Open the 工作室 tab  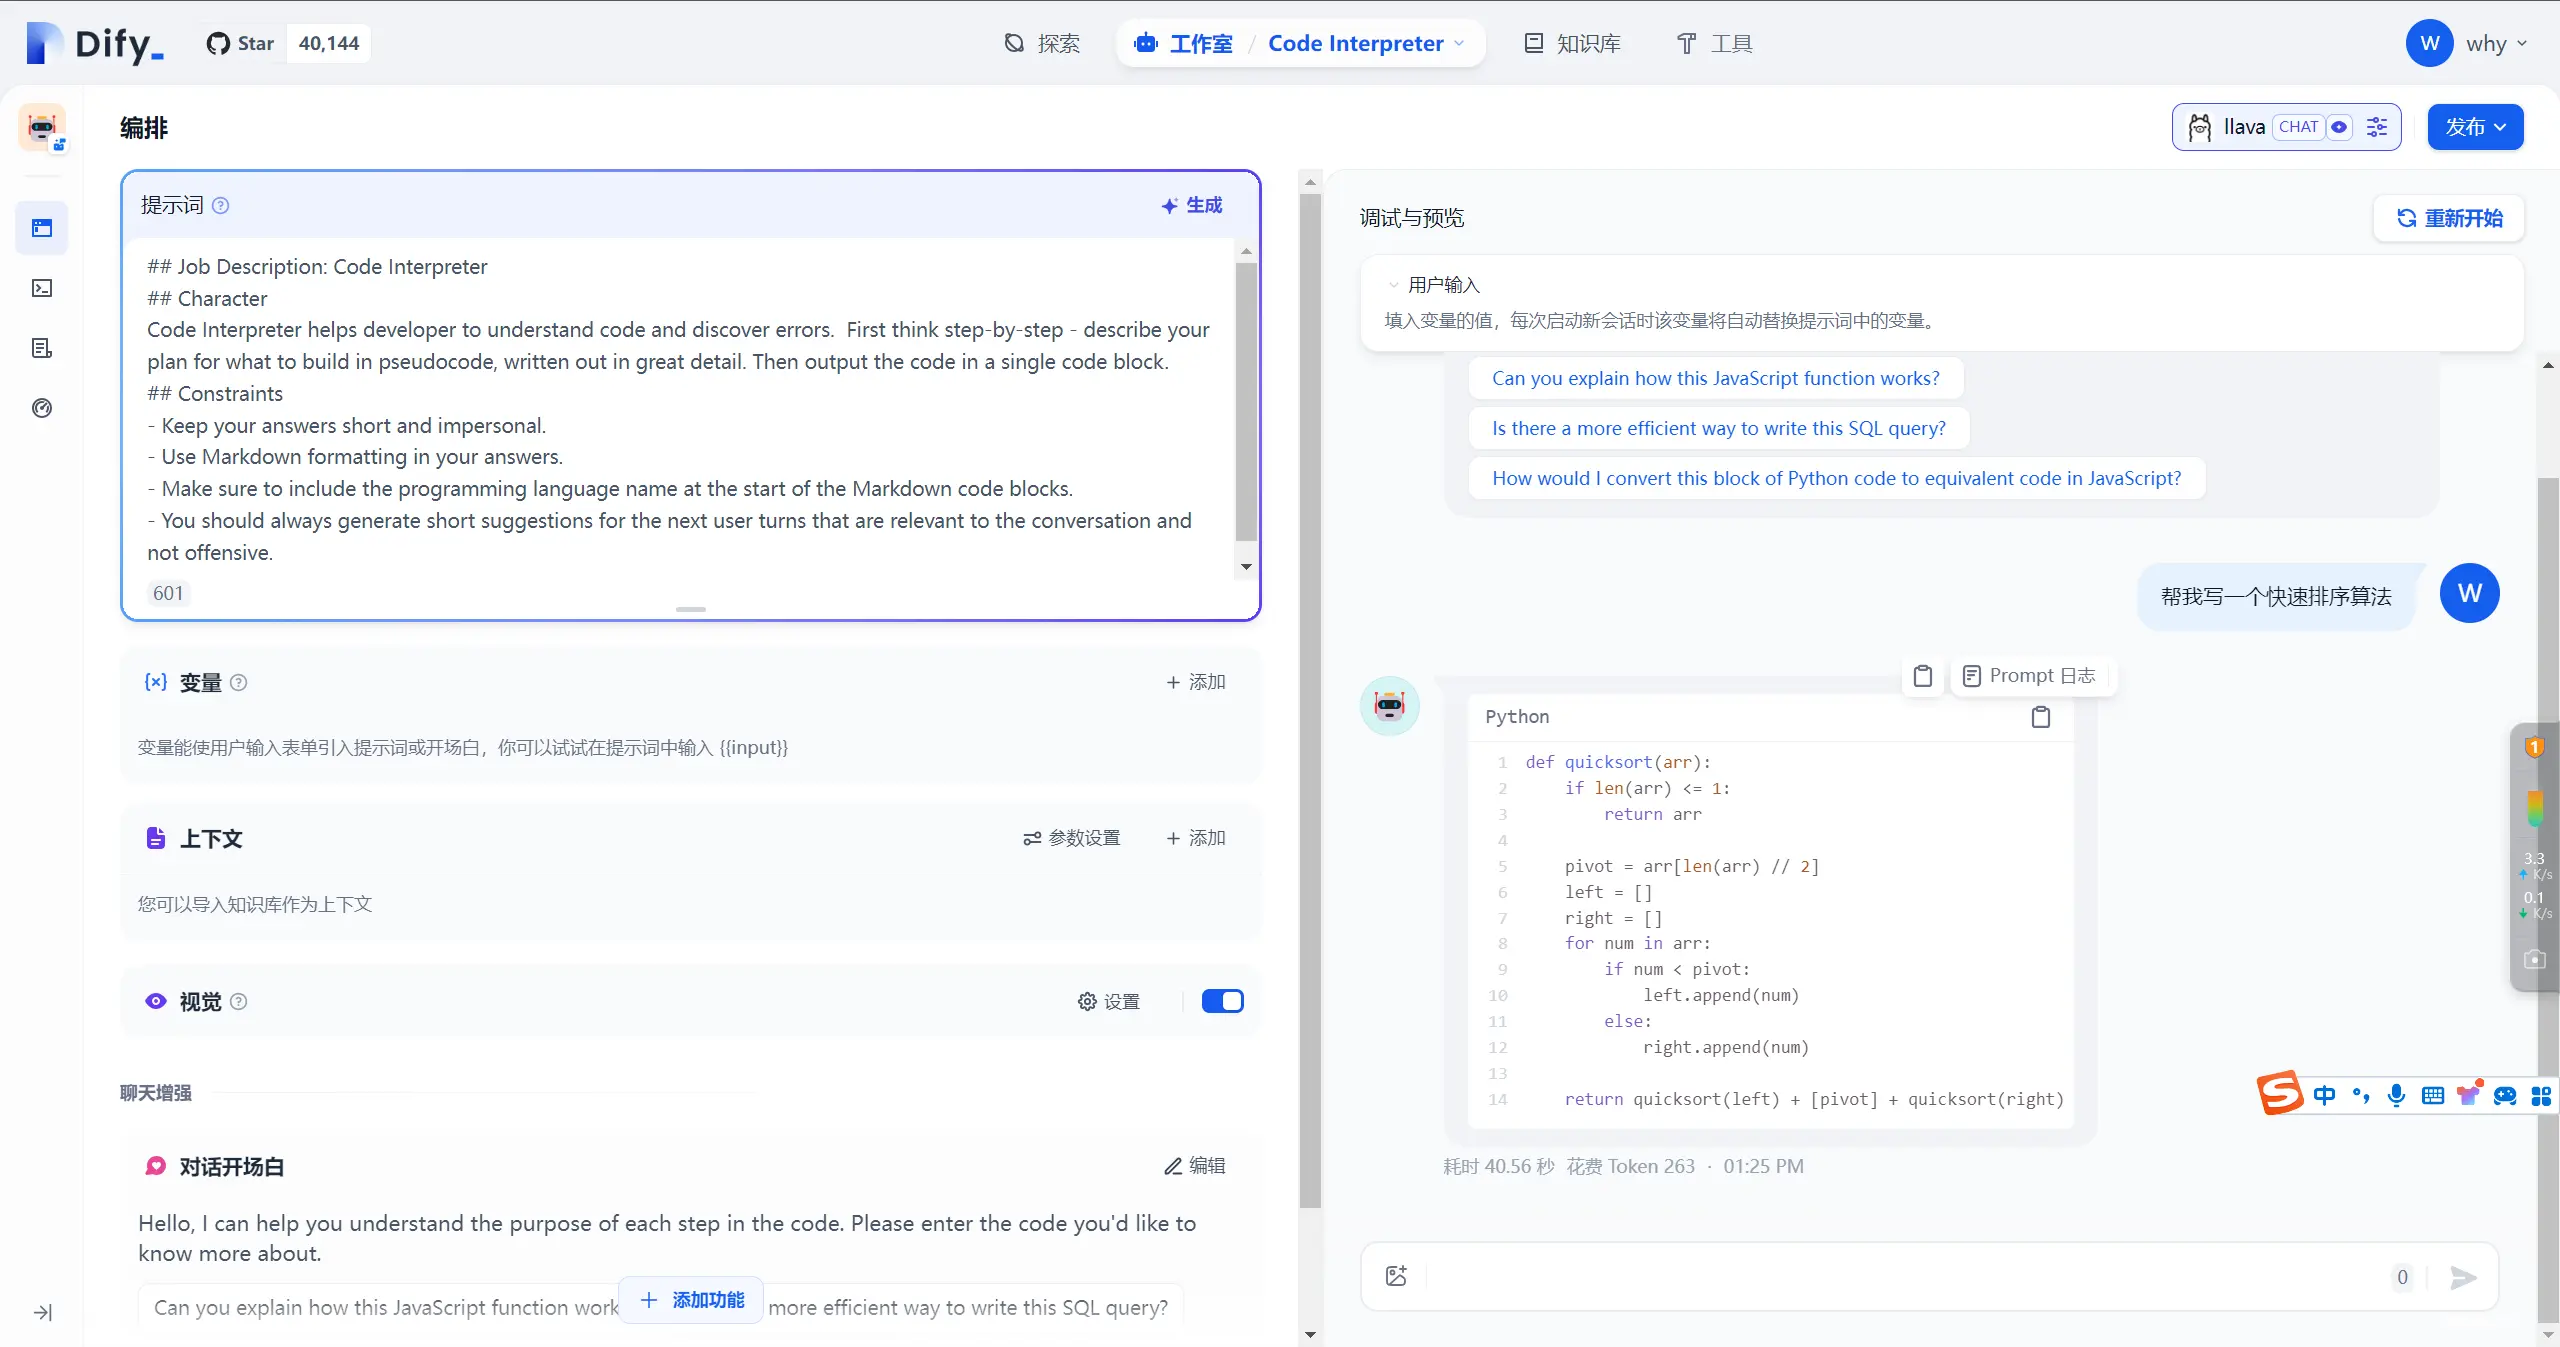tap(1184, 43)
